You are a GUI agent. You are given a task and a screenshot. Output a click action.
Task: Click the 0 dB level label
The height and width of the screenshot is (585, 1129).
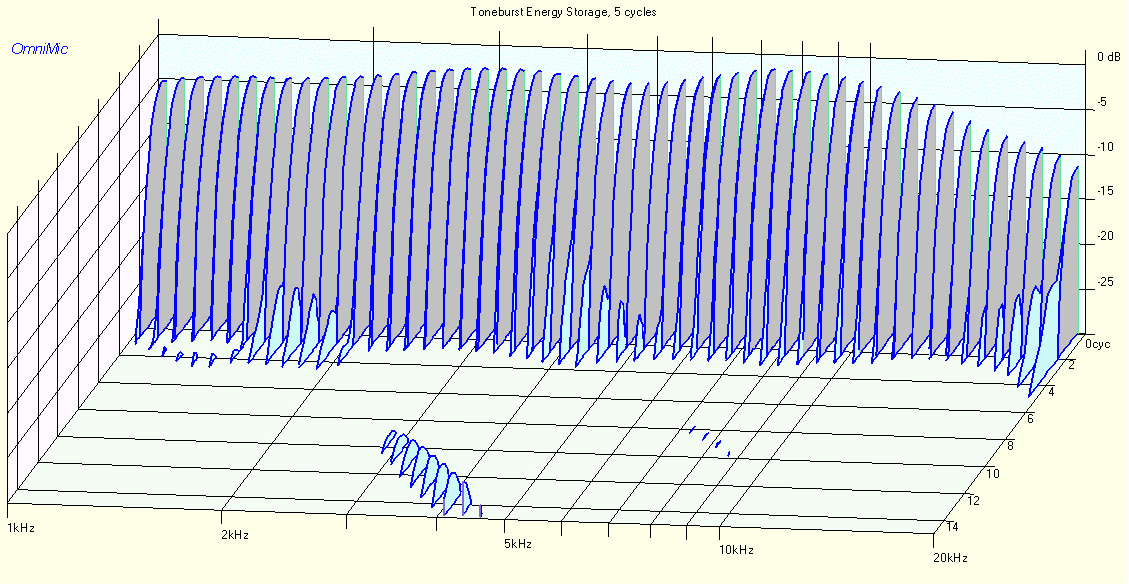click(1109, 57)
